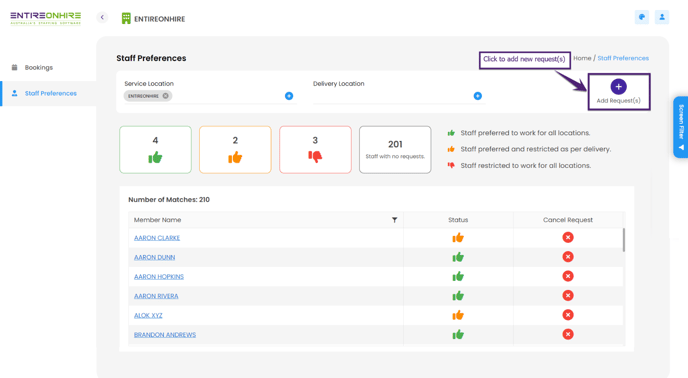688x378 pixels.
Task: Click the Staff Preferences breadcrumb link
Action: coord(623,58)
